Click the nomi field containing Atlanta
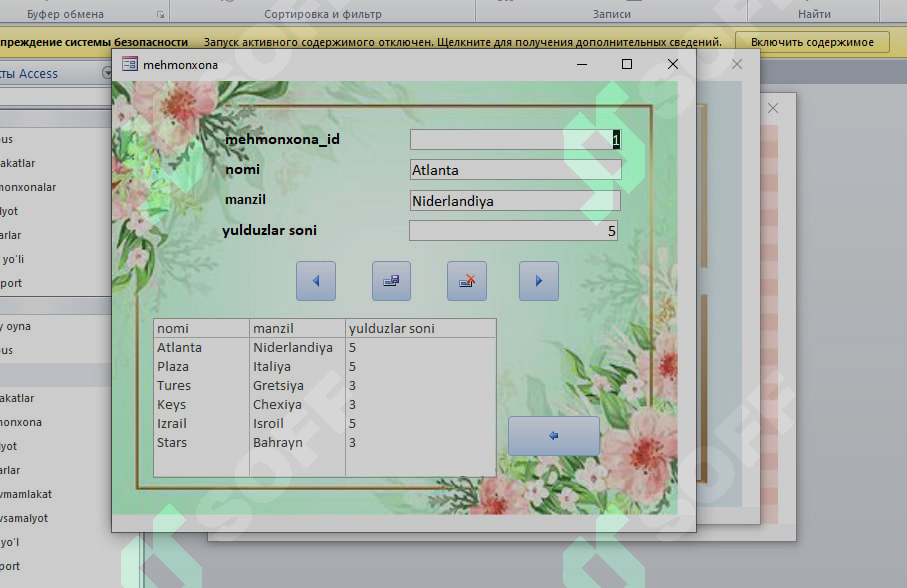This screenshot has height=588, width=907. tap(515, 170)
